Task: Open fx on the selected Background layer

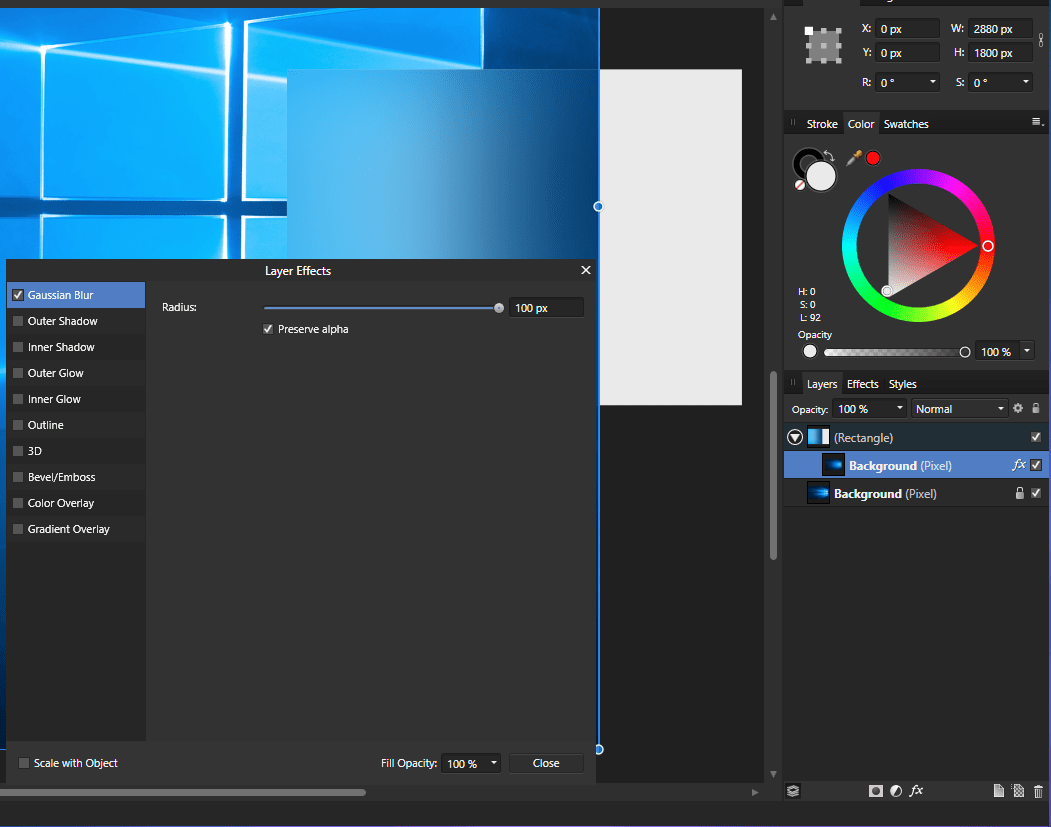Action: [1019, 464]
